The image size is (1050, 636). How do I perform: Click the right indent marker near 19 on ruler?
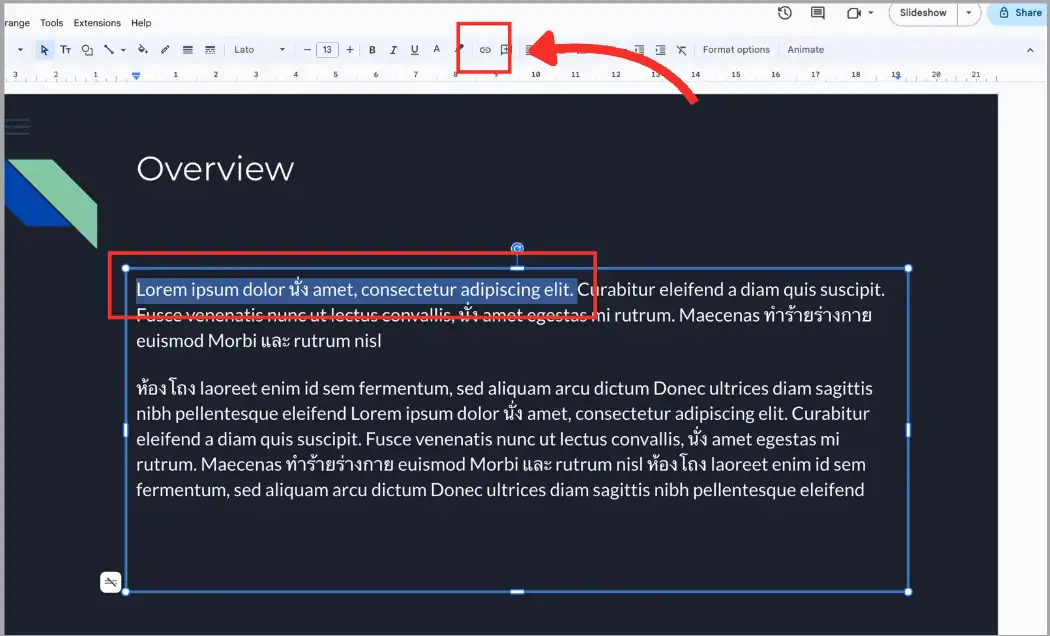click(x=896, y=76)
